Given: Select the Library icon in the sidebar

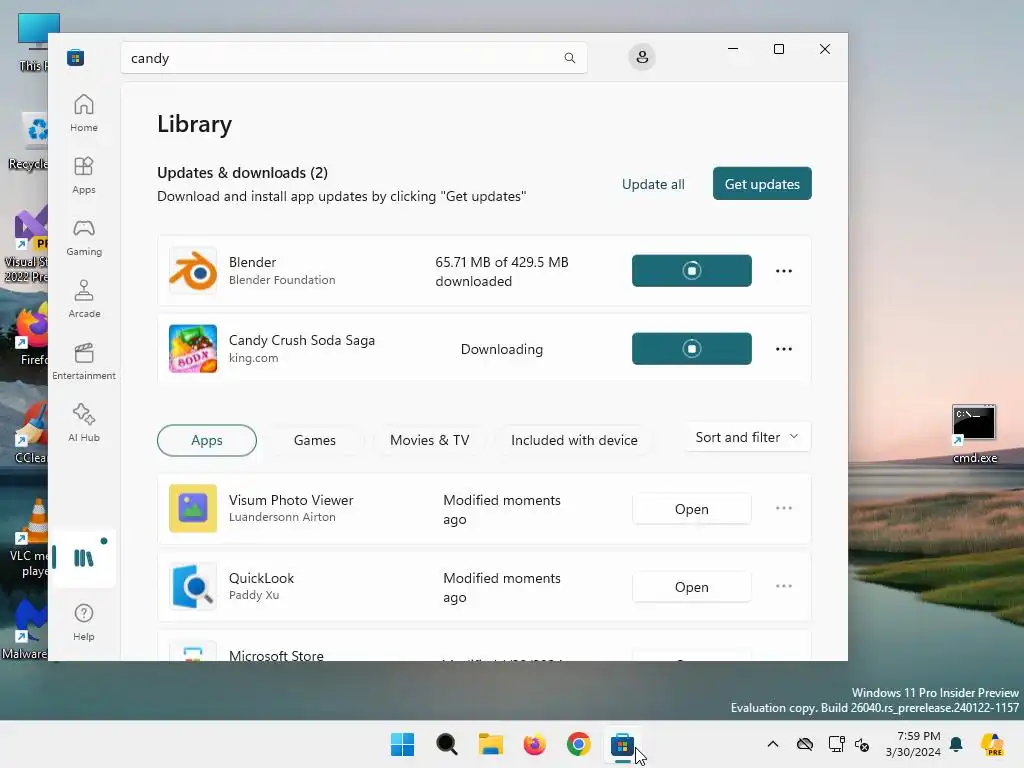Looking at the screenshot, I should [84, 558].
